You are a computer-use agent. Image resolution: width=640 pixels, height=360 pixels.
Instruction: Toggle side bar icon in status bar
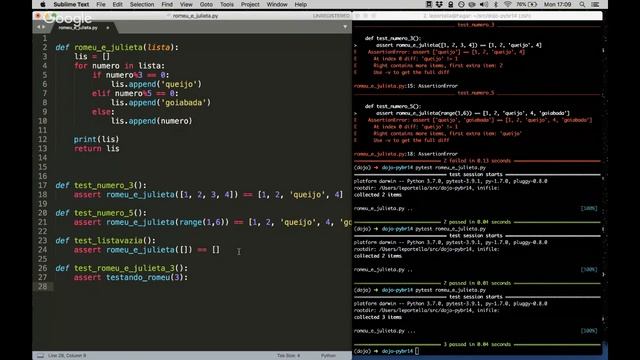[40, 356]
